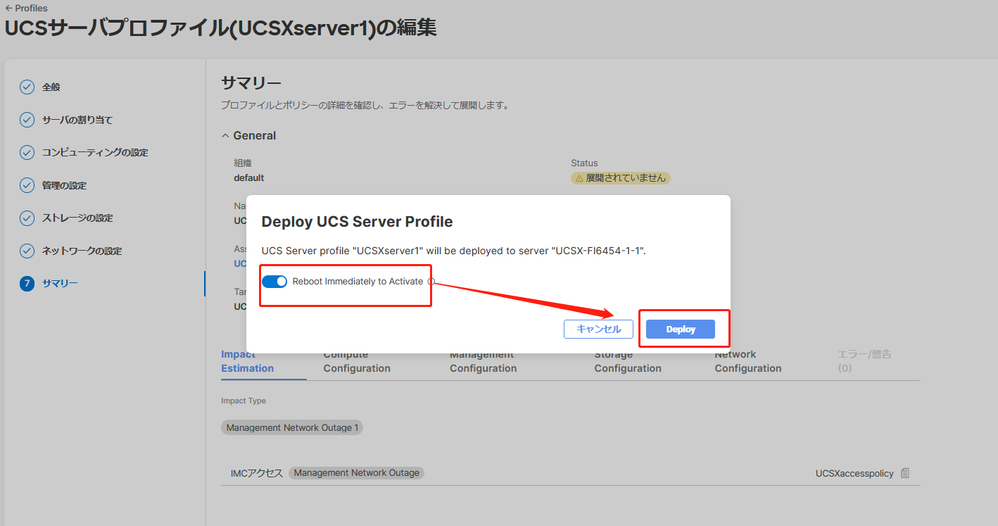Open the コンピューティングの設定 step
This screenshot has height=526, width=998.
tap(95, 153)
